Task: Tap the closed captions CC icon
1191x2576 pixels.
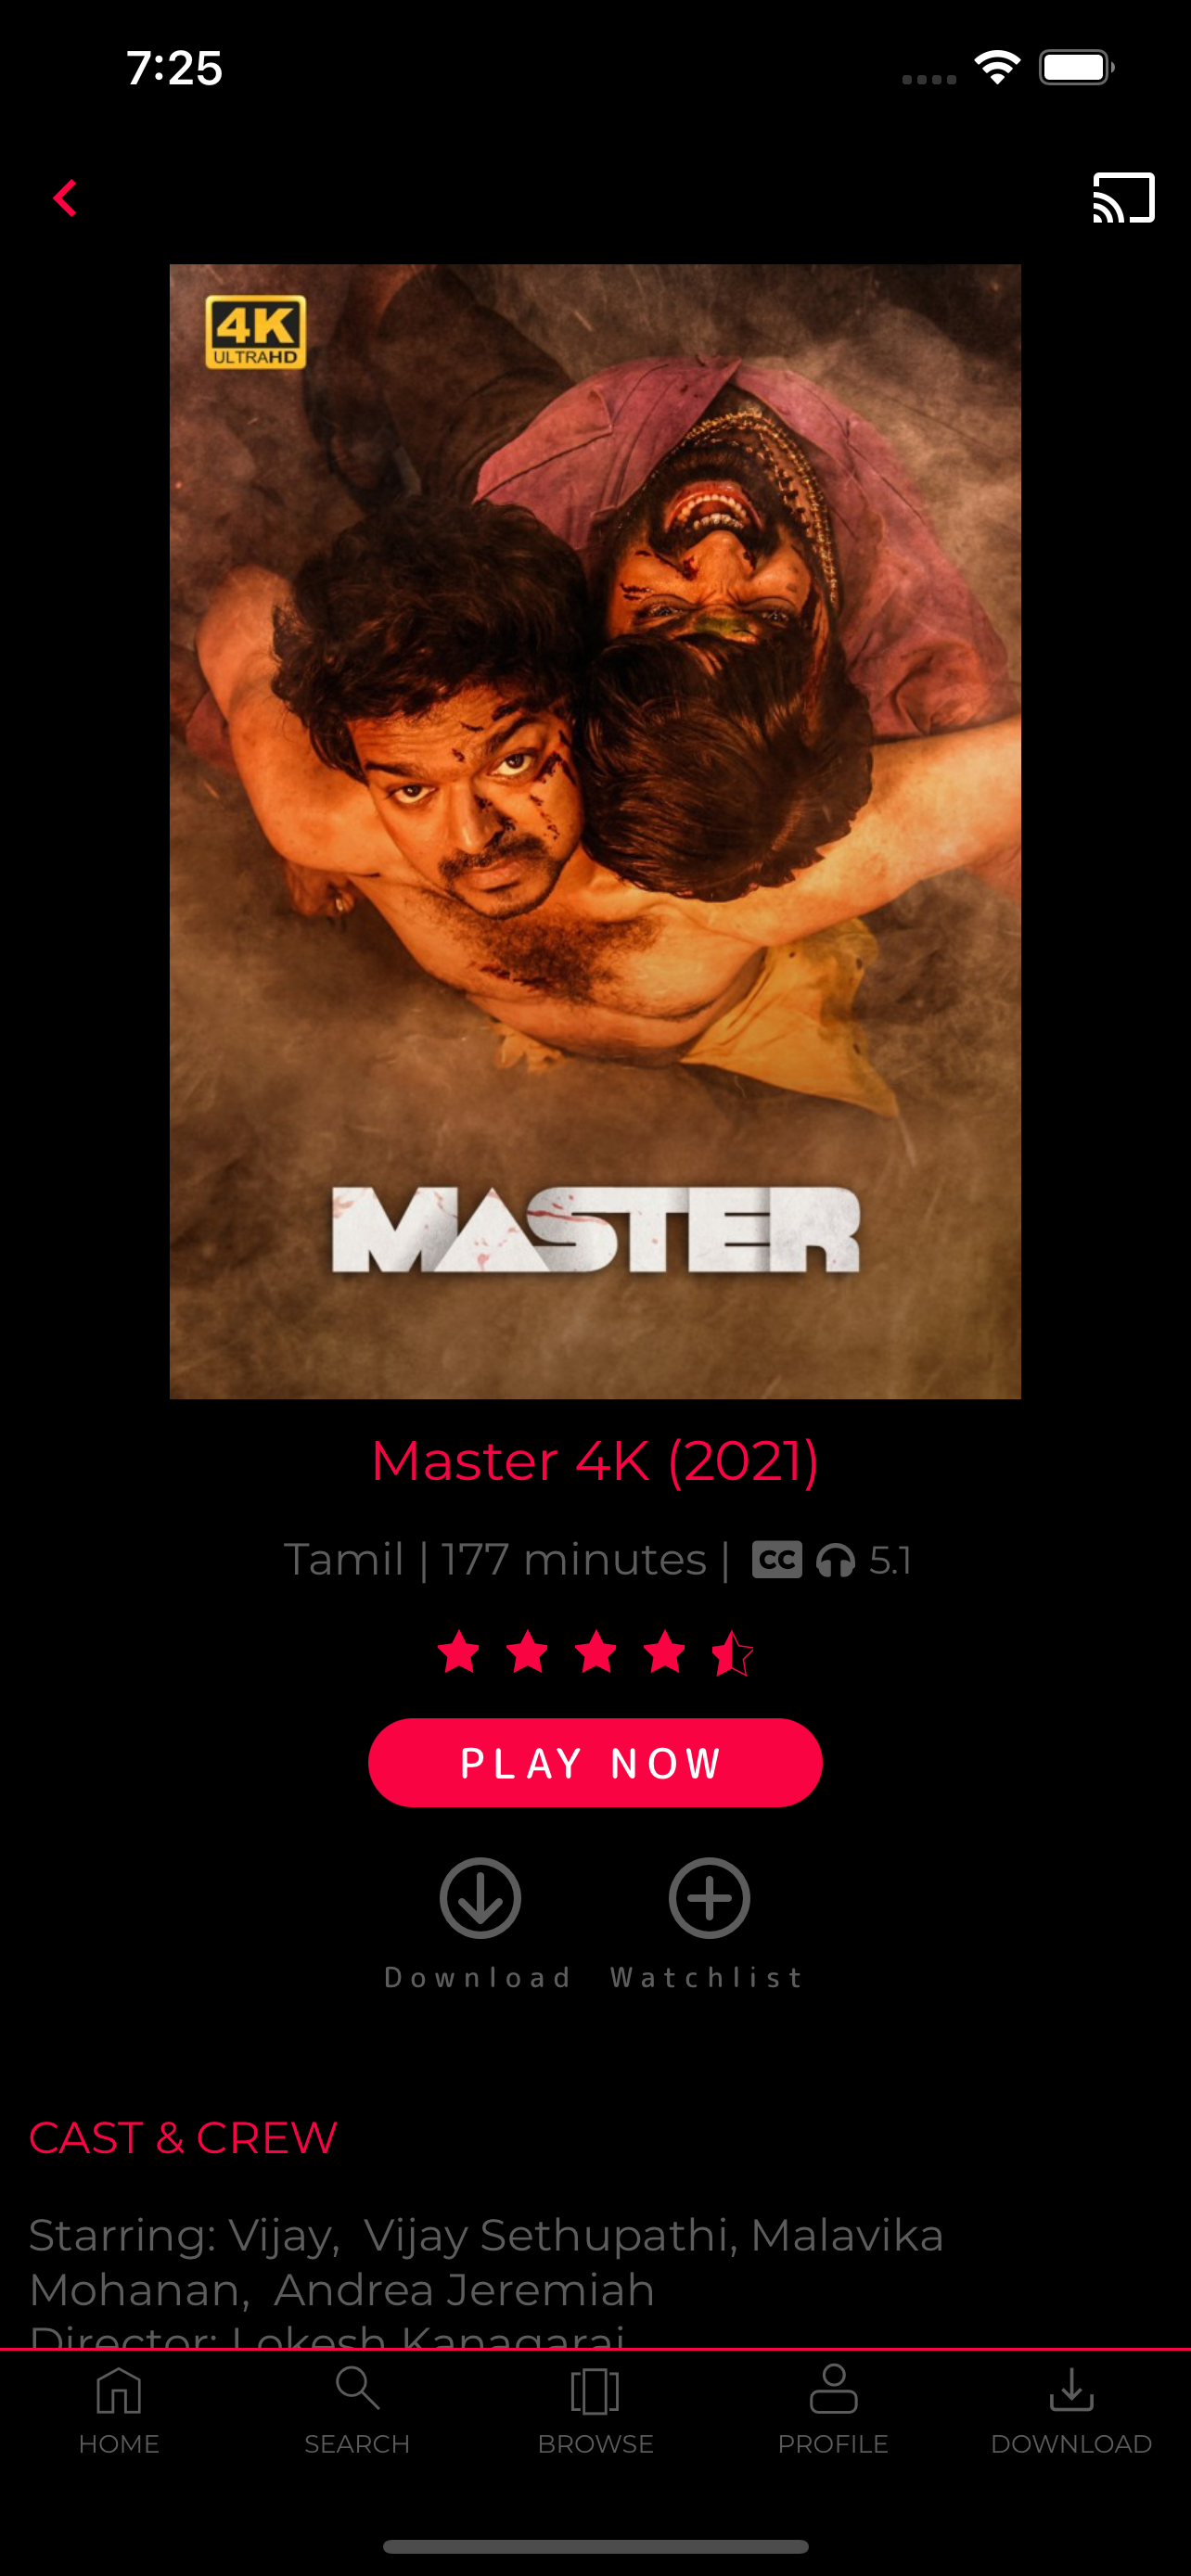Action: (777, 1559)
